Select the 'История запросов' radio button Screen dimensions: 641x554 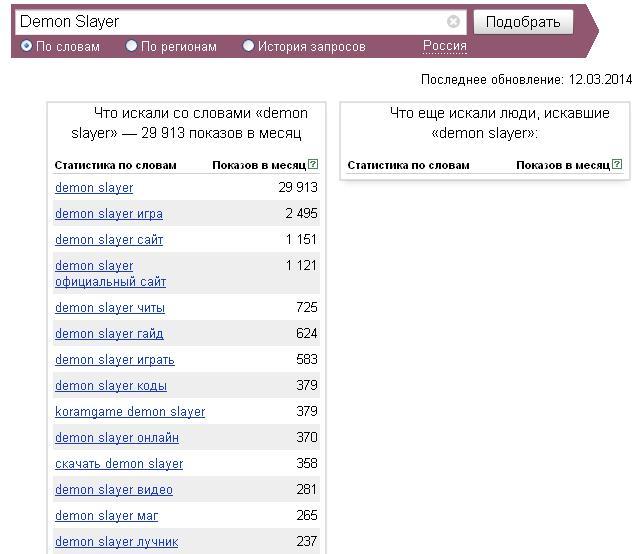248,45
